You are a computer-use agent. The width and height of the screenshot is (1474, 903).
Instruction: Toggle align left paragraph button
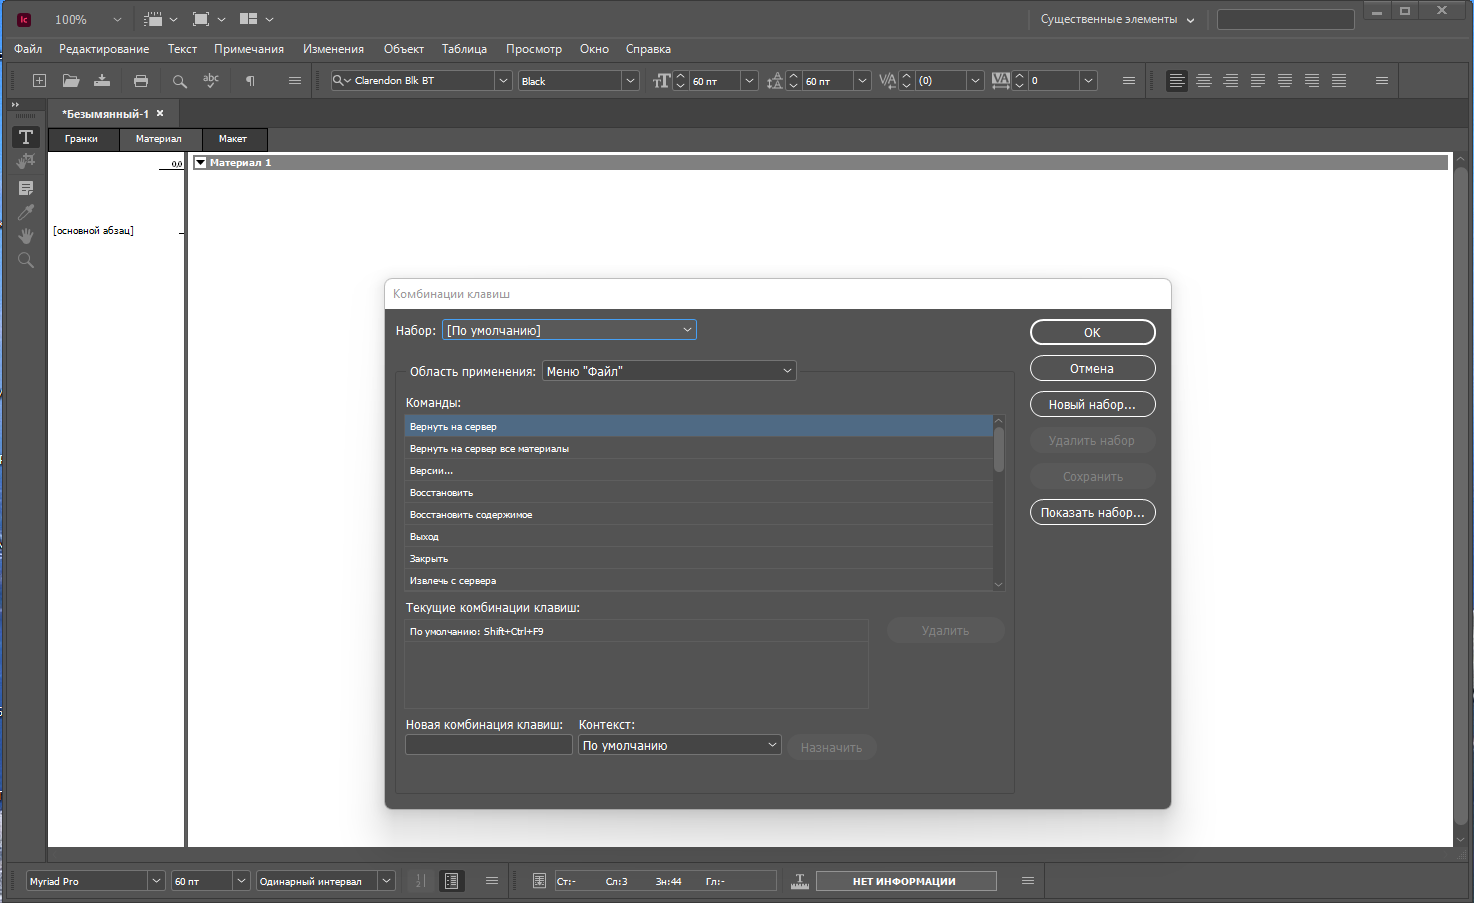pyautogui.click(x=1177, y=81)
